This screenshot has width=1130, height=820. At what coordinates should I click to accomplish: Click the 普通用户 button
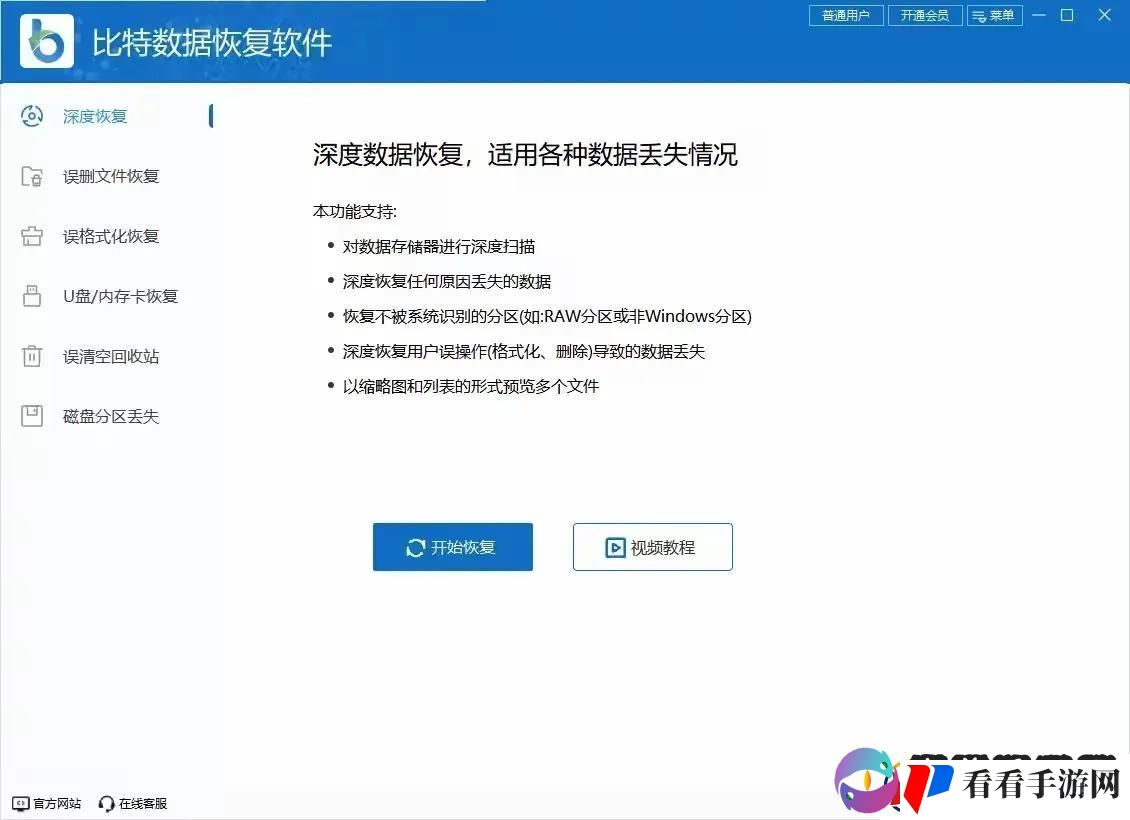pos(846,15)
